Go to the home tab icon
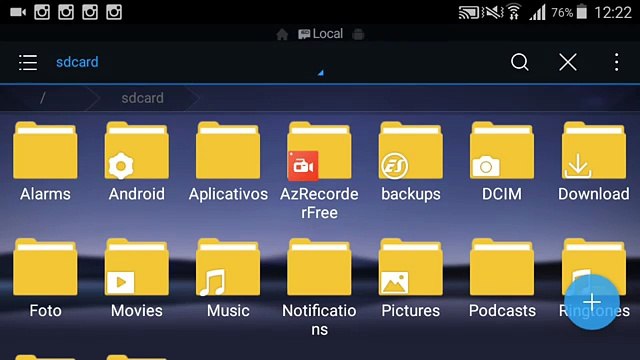Viewport: 640px width, 360px height. [282, 34]
